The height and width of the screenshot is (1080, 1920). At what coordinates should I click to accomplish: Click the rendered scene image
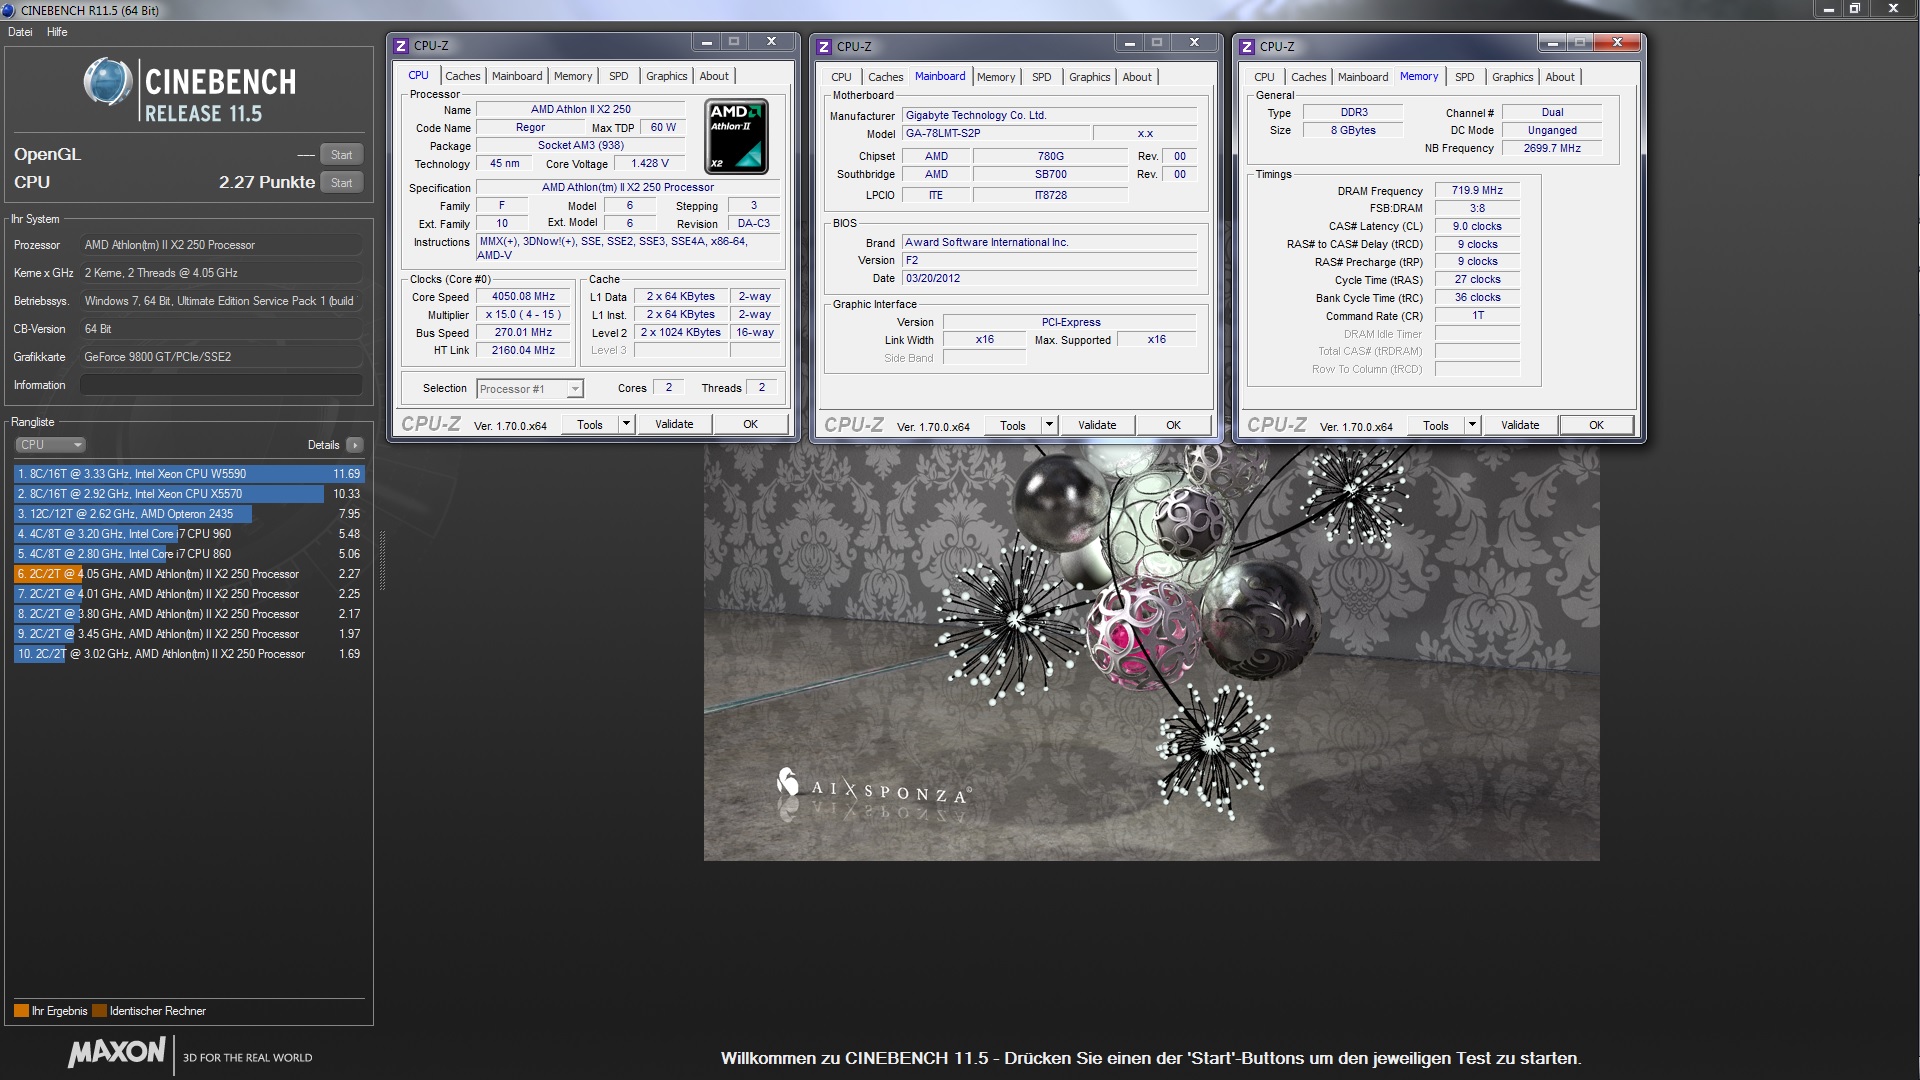click(x=1151, y=652)
